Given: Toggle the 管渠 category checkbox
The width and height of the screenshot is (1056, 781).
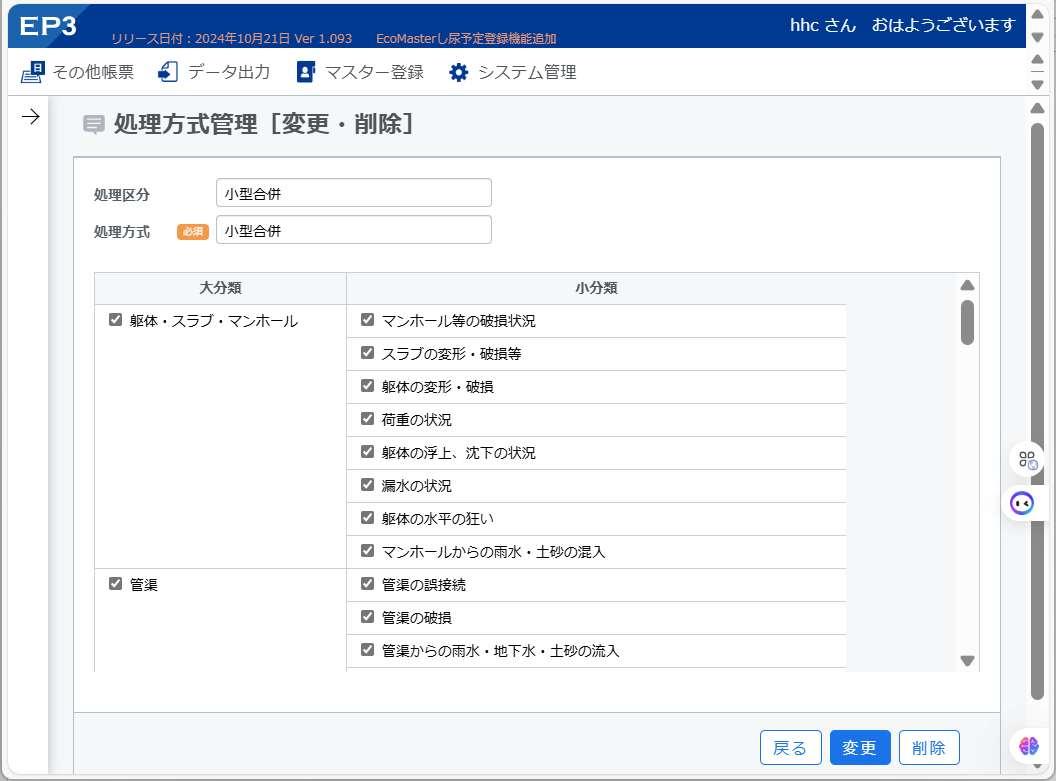Looking at the screenshot, I should (115, 584).
